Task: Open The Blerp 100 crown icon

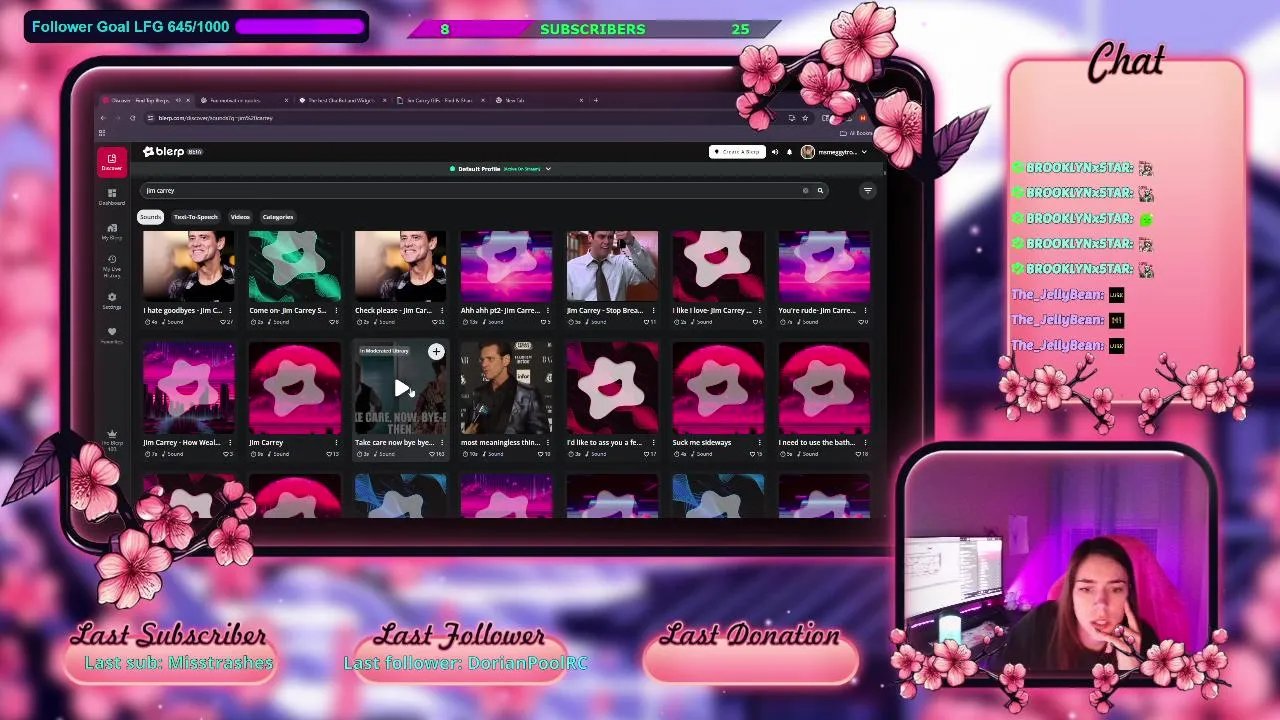Action: [112, 438]
